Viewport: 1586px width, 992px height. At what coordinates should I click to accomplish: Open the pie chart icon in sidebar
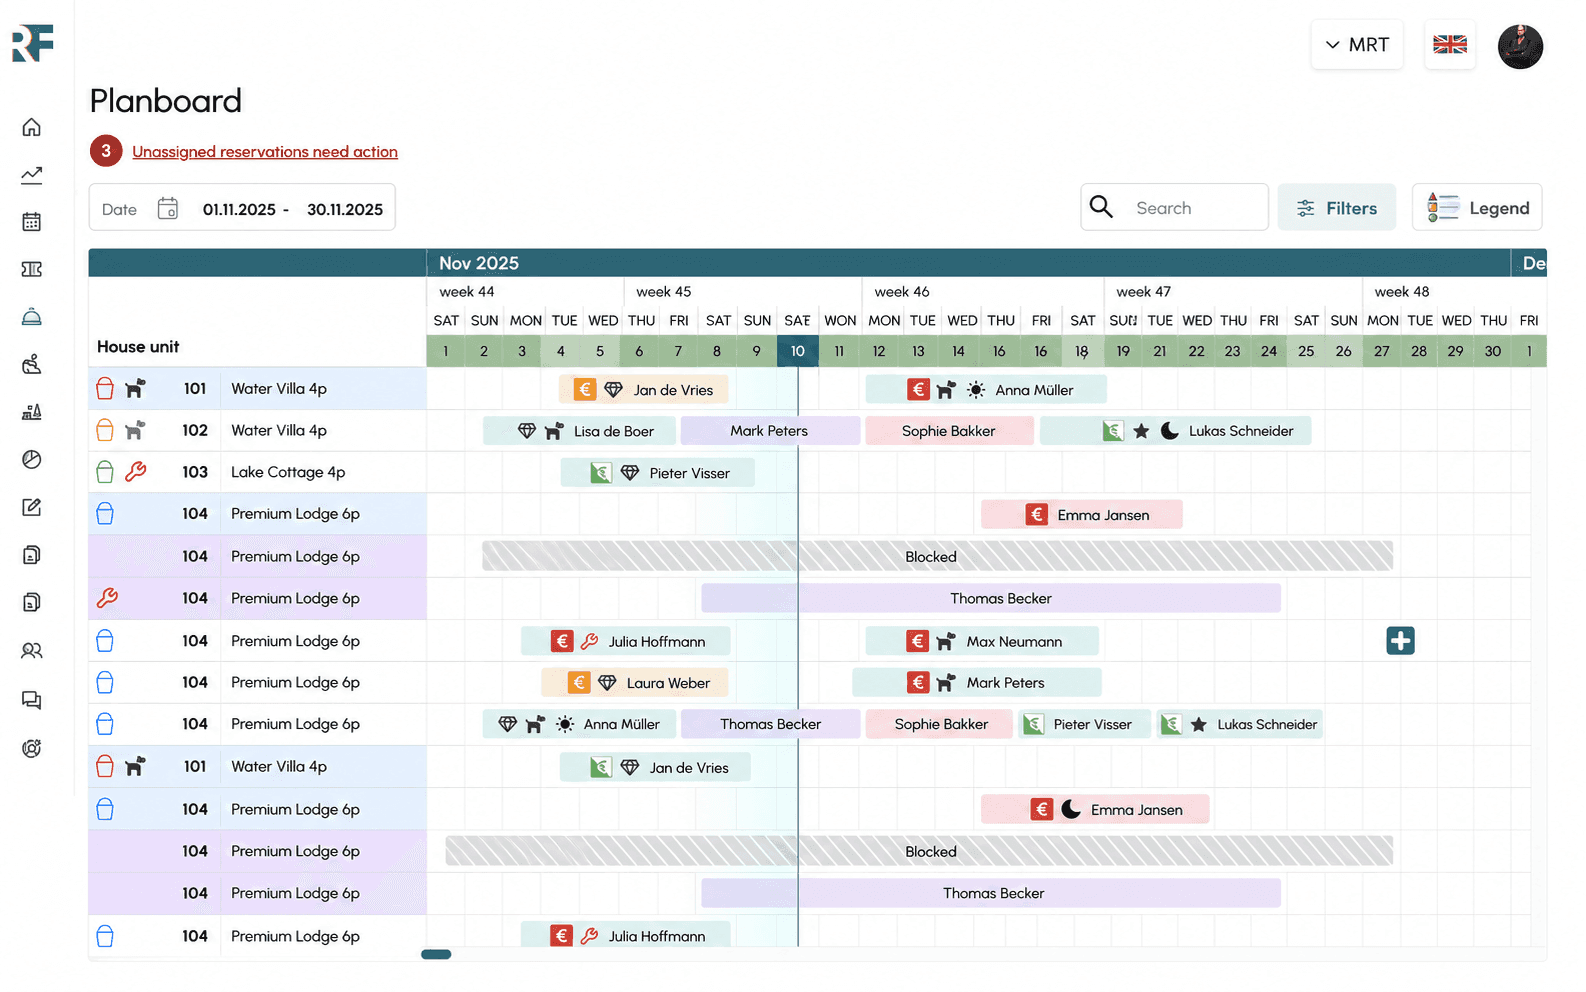(32, 459)
